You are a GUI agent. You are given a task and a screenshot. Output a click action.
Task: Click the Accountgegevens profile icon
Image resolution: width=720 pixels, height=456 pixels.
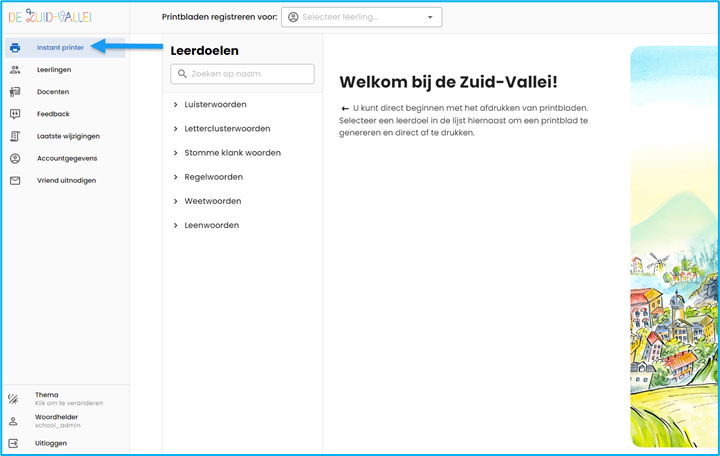tap(15, 158)
